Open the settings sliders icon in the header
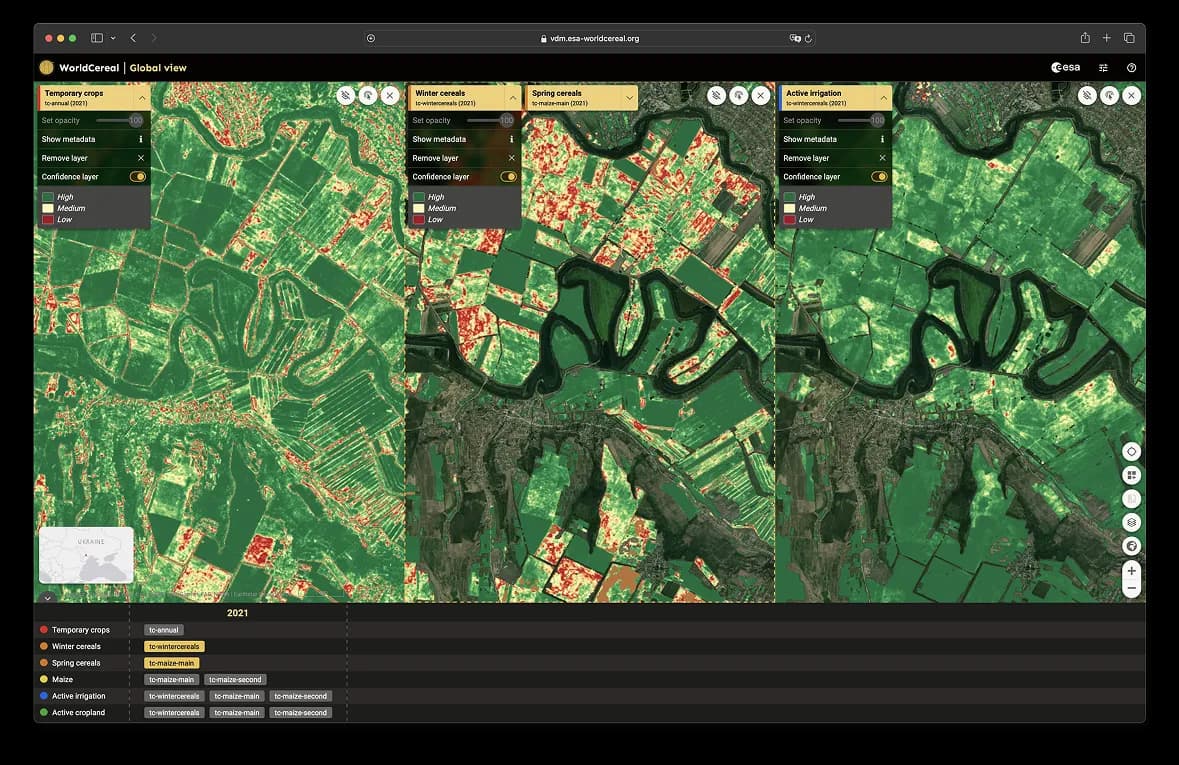Image resolution: width=1179 pixels, height=765 pixels. pos(1104,68)
